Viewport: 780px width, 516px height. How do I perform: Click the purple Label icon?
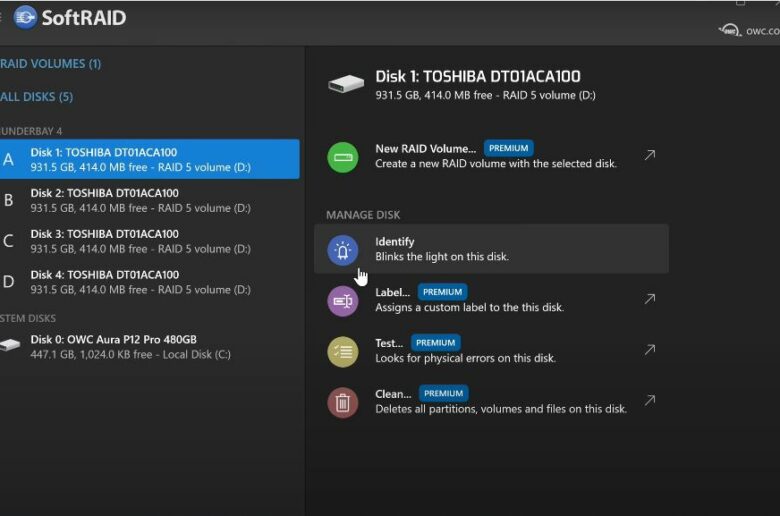point(343,301)
